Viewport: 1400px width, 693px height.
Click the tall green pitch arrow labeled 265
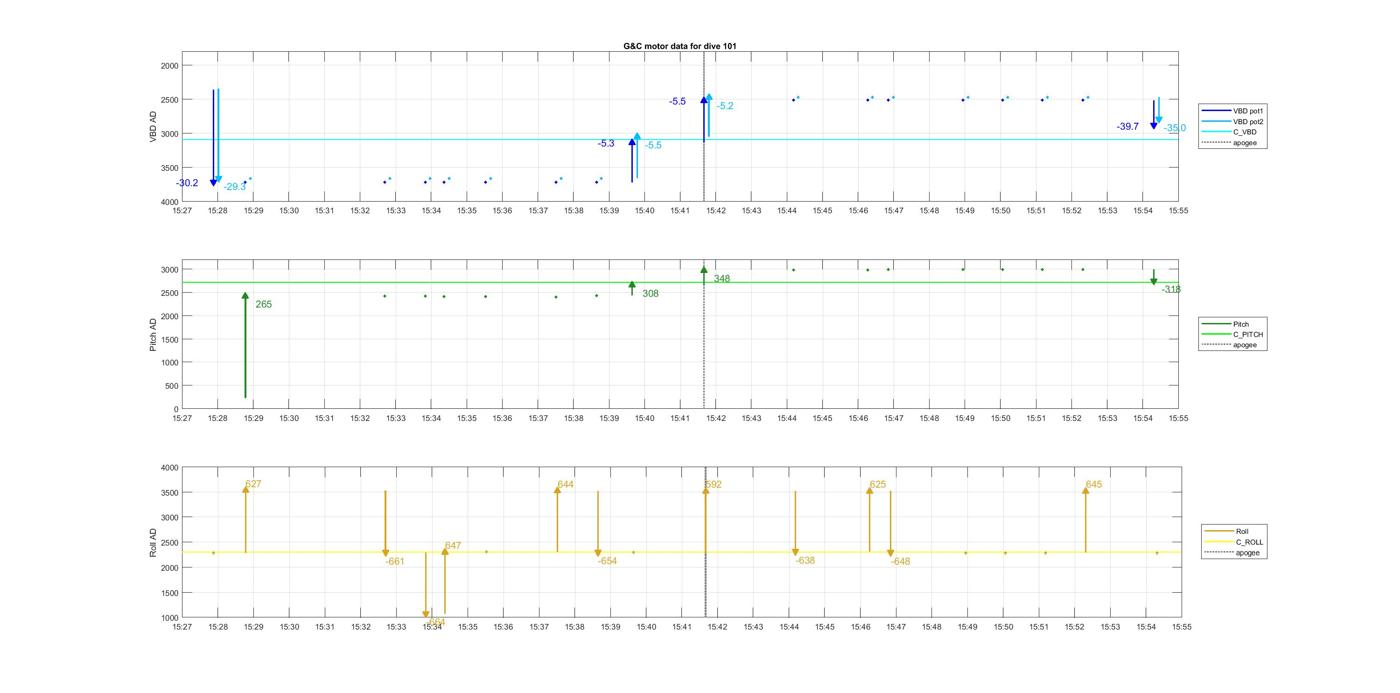[x=245, y=345]
